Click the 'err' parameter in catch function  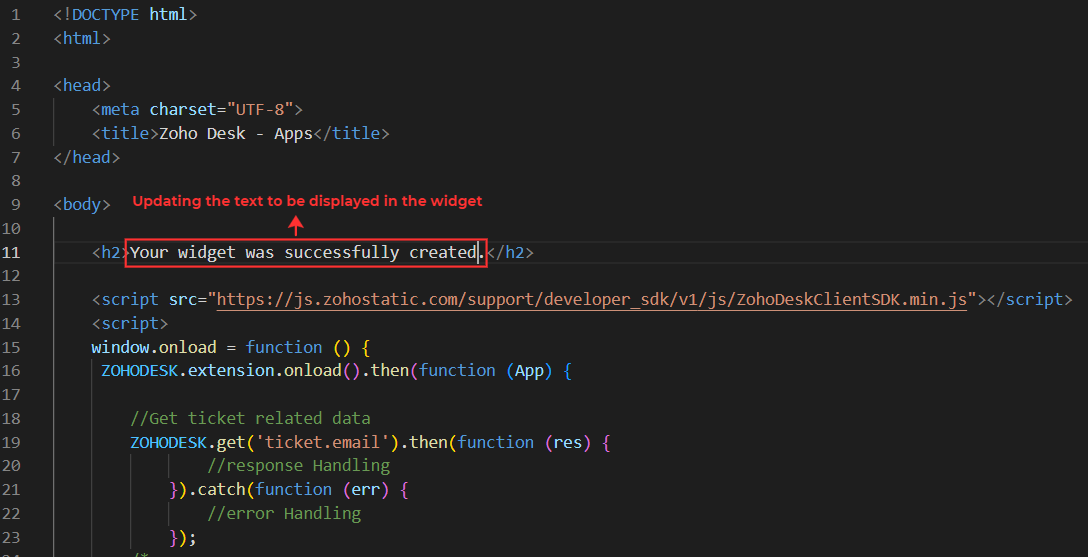click(x=366, y=489)
